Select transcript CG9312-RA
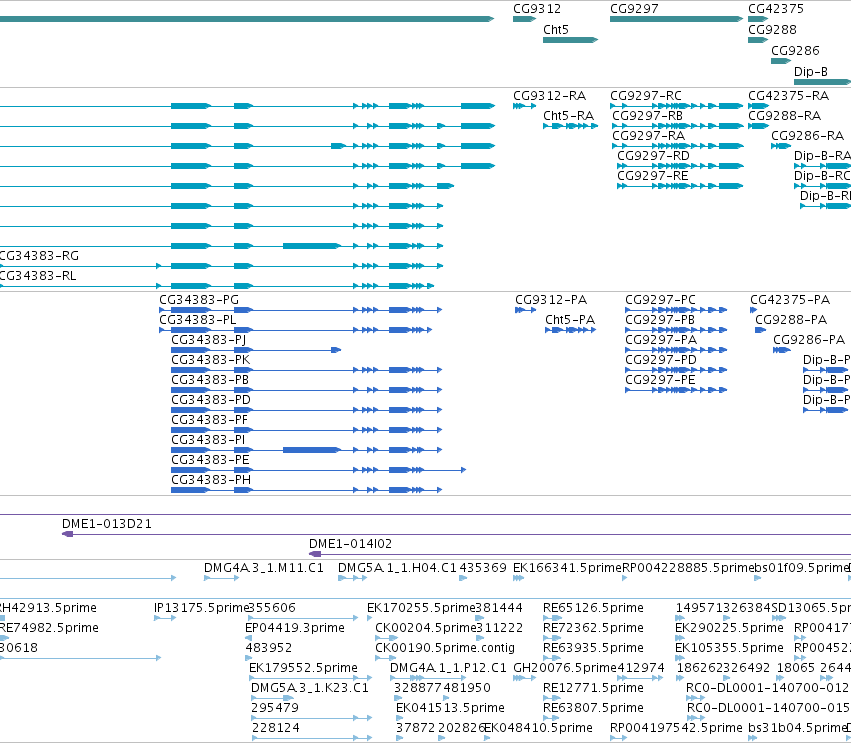The image size is (851, 743). (549, 96)
